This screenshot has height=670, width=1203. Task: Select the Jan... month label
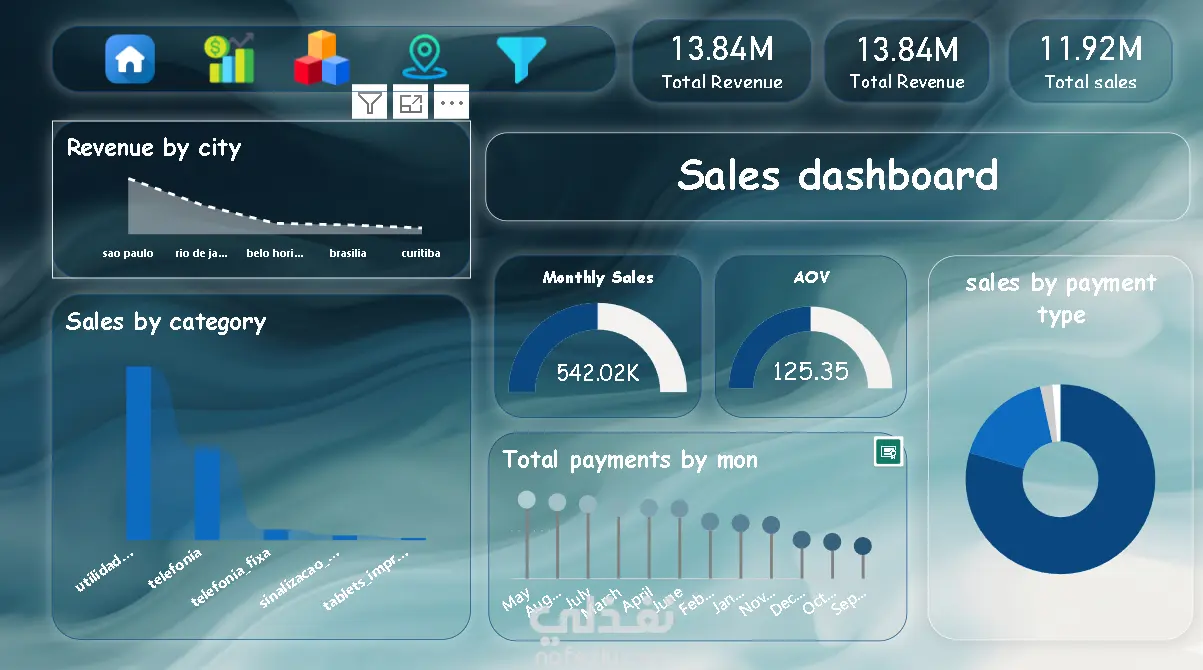click(x=729, y=602)
